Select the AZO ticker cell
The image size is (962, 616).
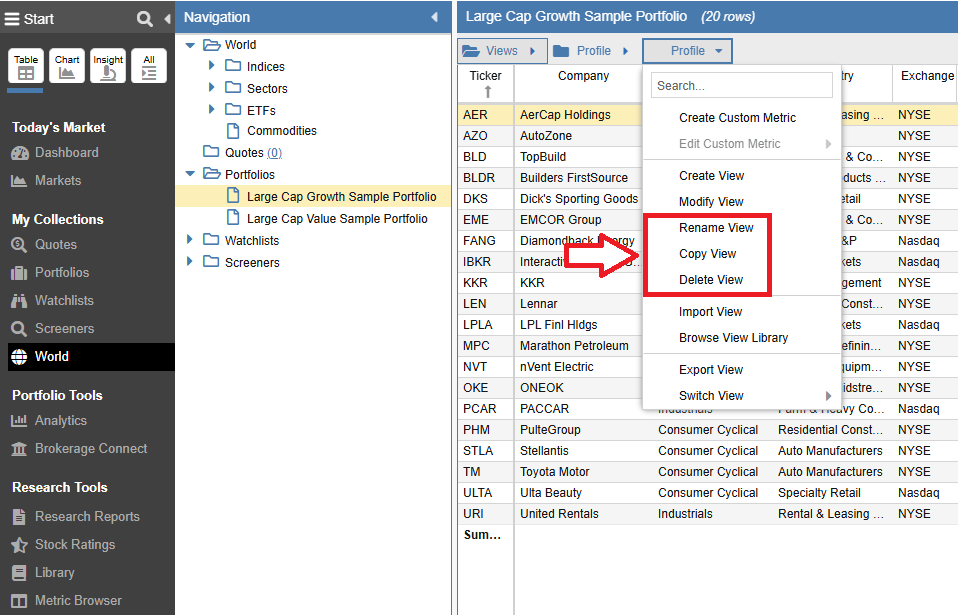485,136
